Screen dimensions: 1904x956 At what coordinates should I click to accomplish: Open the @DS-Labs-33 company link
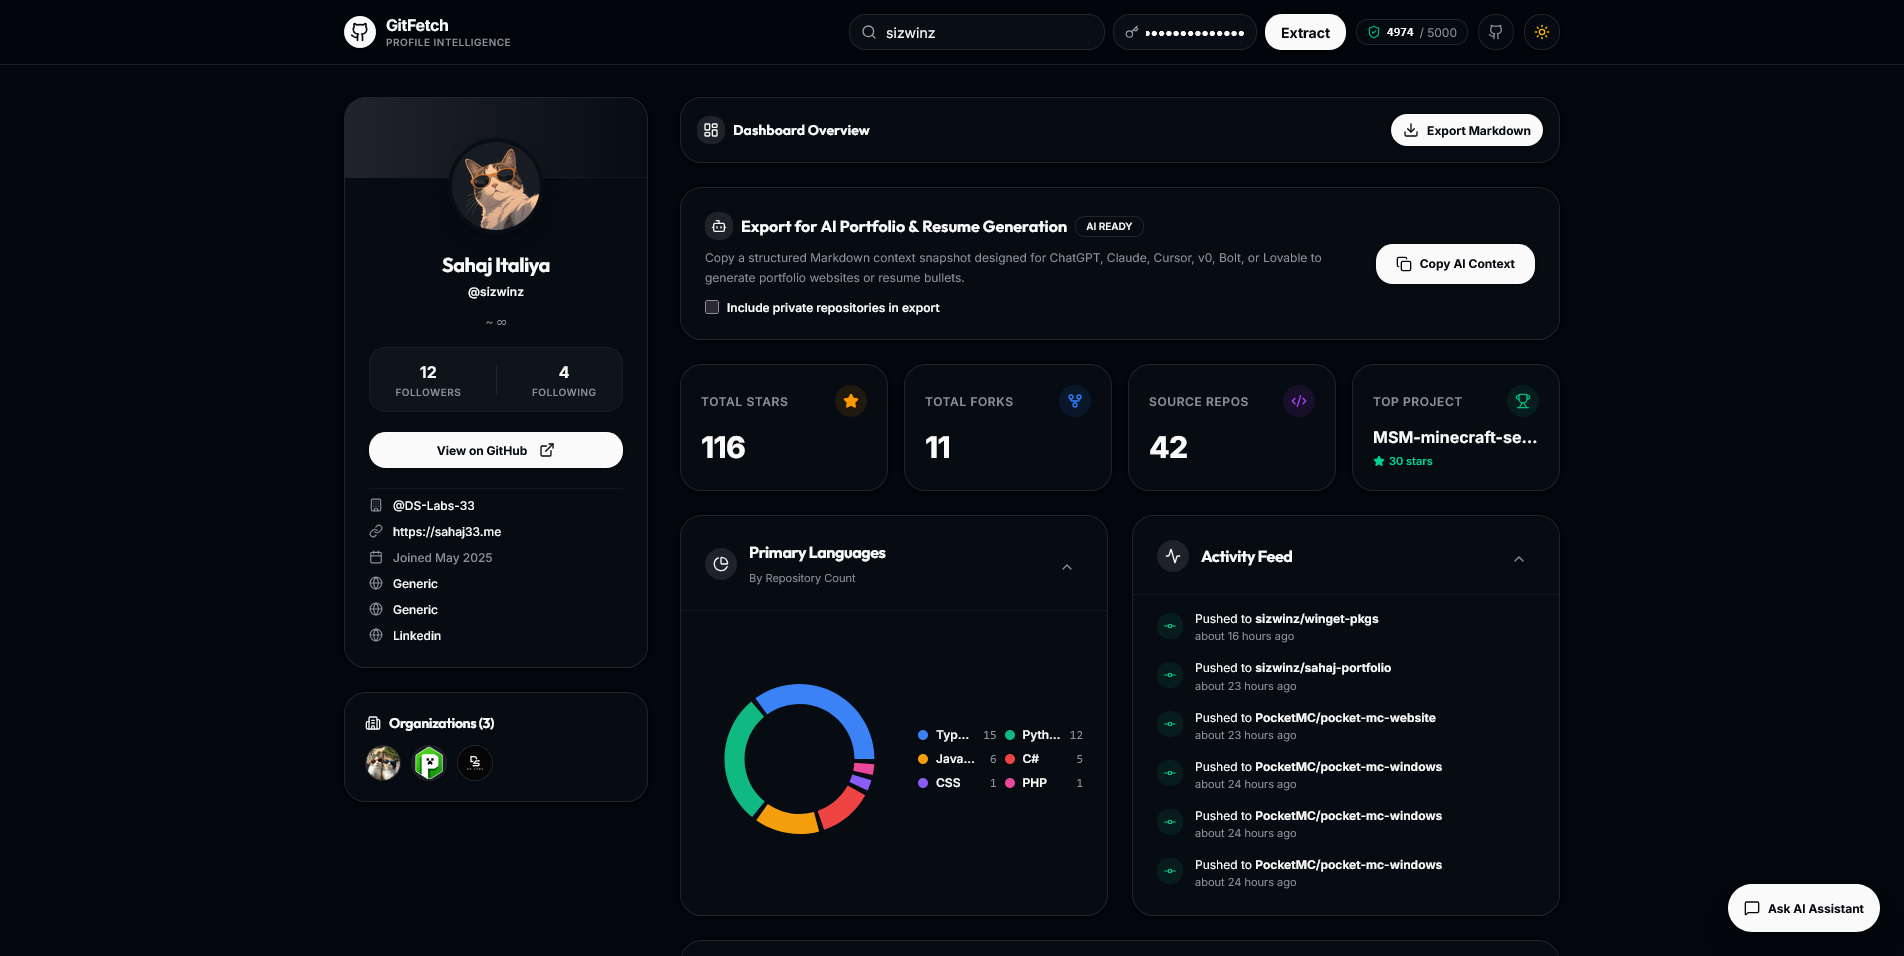coord(434,506)
